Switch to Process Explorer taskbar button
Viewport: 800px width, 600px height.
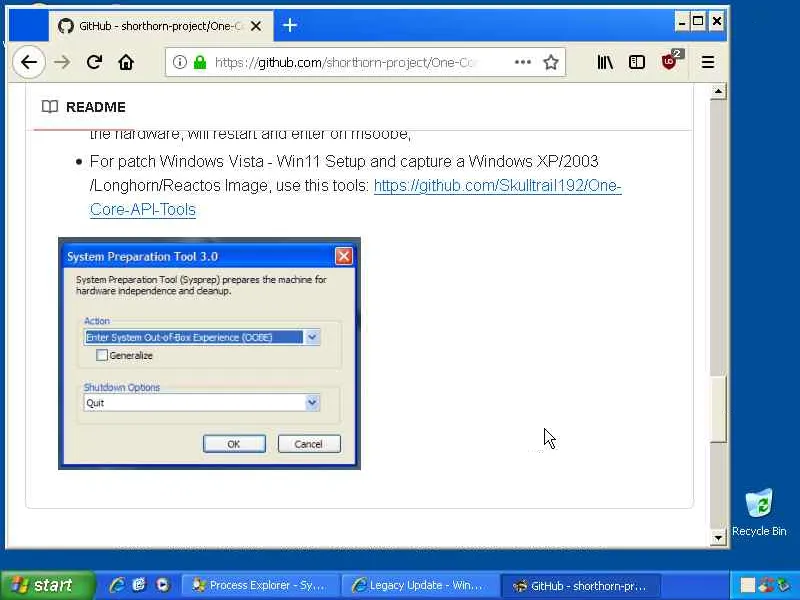click(260, 585)
